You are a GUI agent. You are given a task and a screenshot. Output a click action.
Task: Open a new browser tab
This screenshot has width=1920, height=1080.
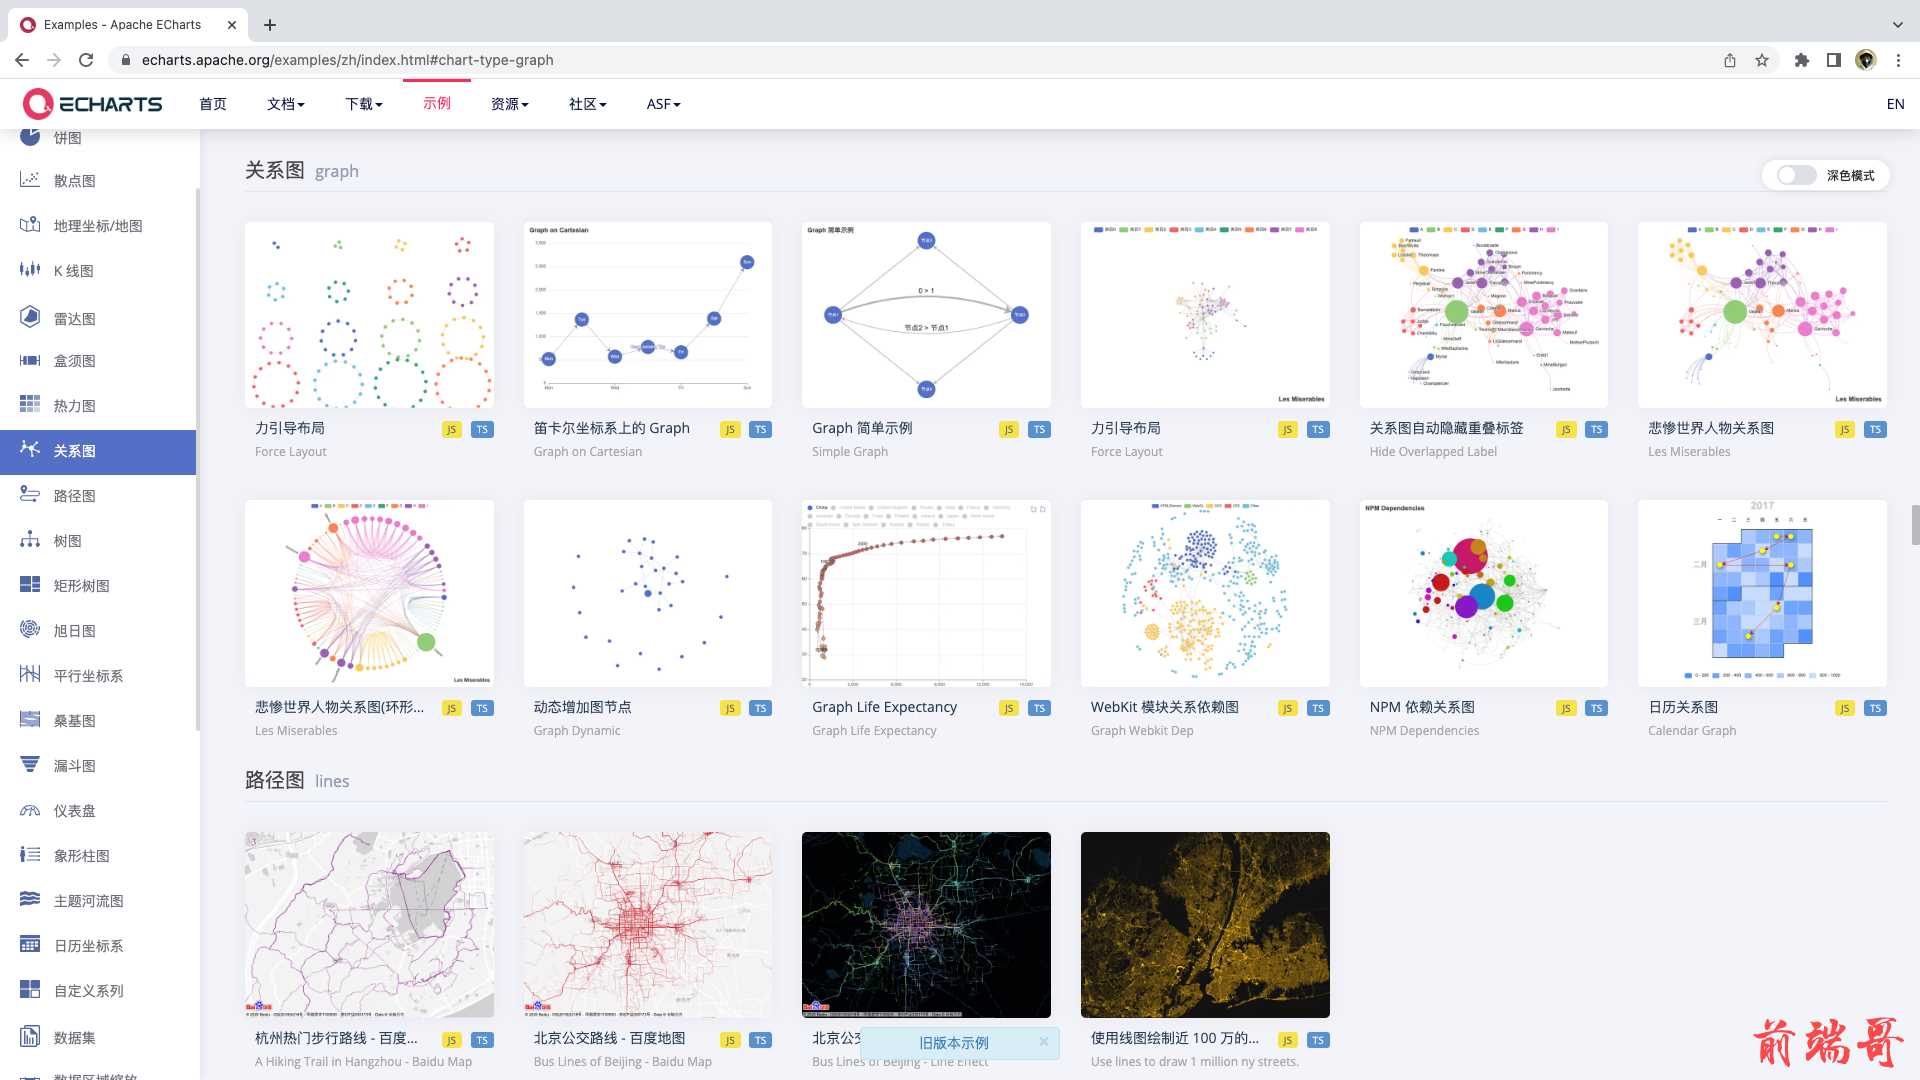tap(270, 25)
